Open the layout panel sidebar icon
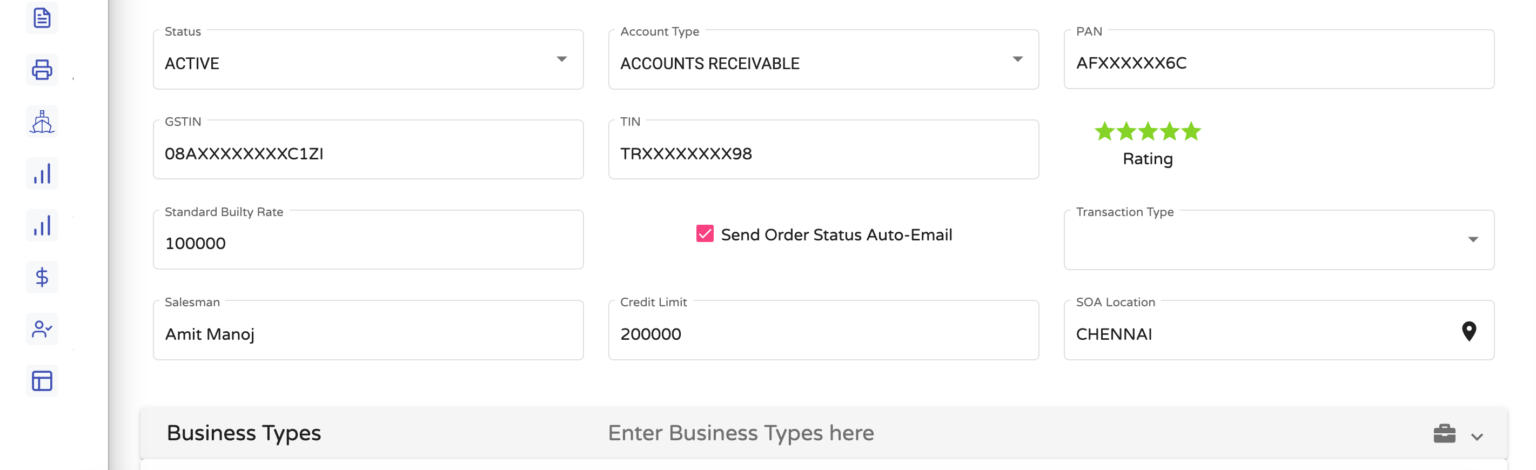1536x470 pixels. click(x=42, y=381)
